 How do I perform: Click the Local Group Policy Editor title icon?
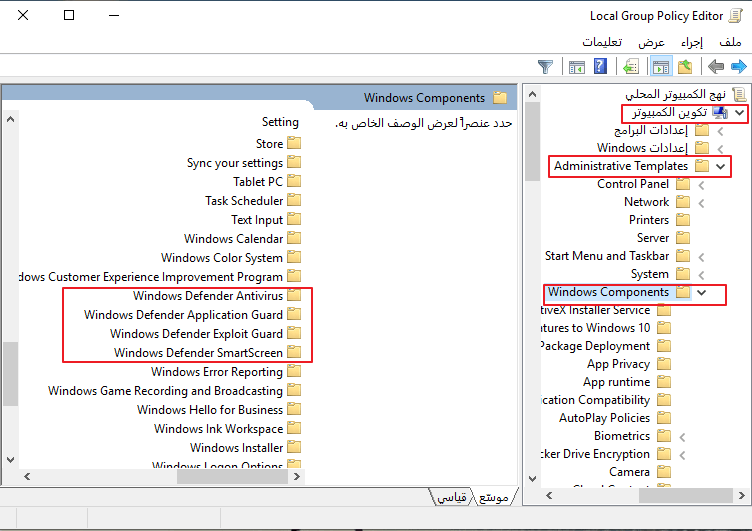coord(735,16)
